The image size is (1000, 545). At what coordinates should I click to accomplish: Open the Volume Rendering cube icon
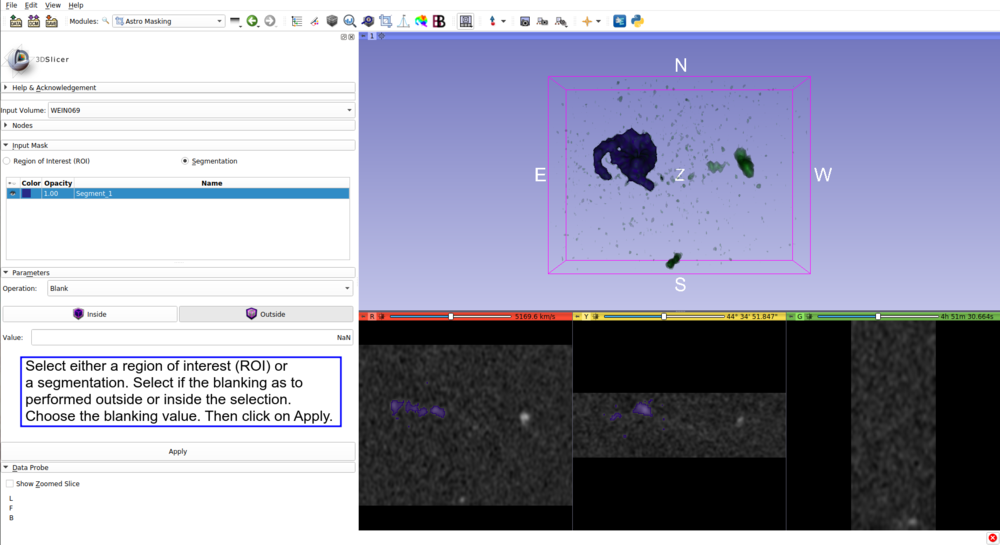tap(332, 21)
